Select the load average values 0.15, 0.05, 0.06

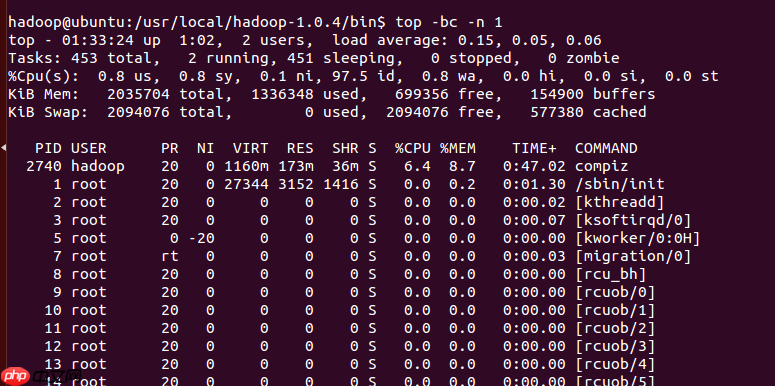coord(529,40)
